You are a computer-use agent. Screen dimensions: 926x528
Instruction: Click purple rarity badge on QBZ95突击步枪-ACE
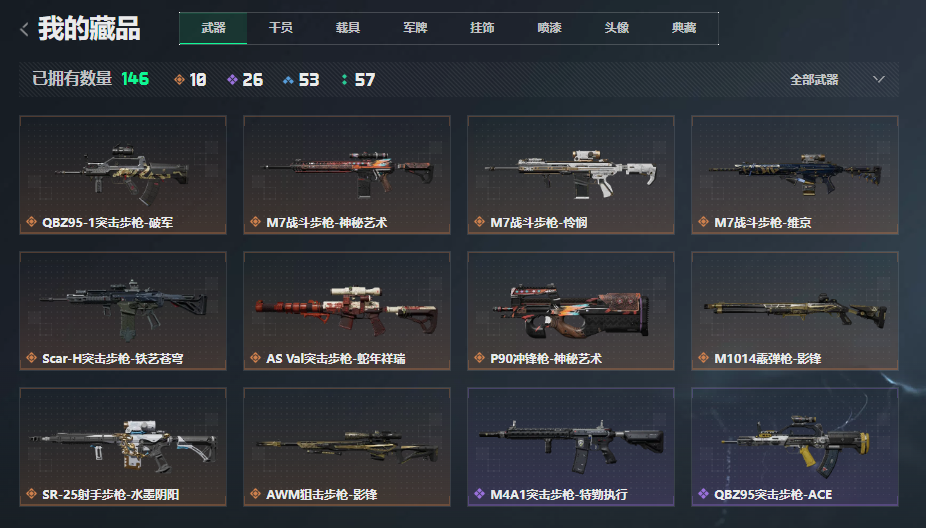point(703,494)
